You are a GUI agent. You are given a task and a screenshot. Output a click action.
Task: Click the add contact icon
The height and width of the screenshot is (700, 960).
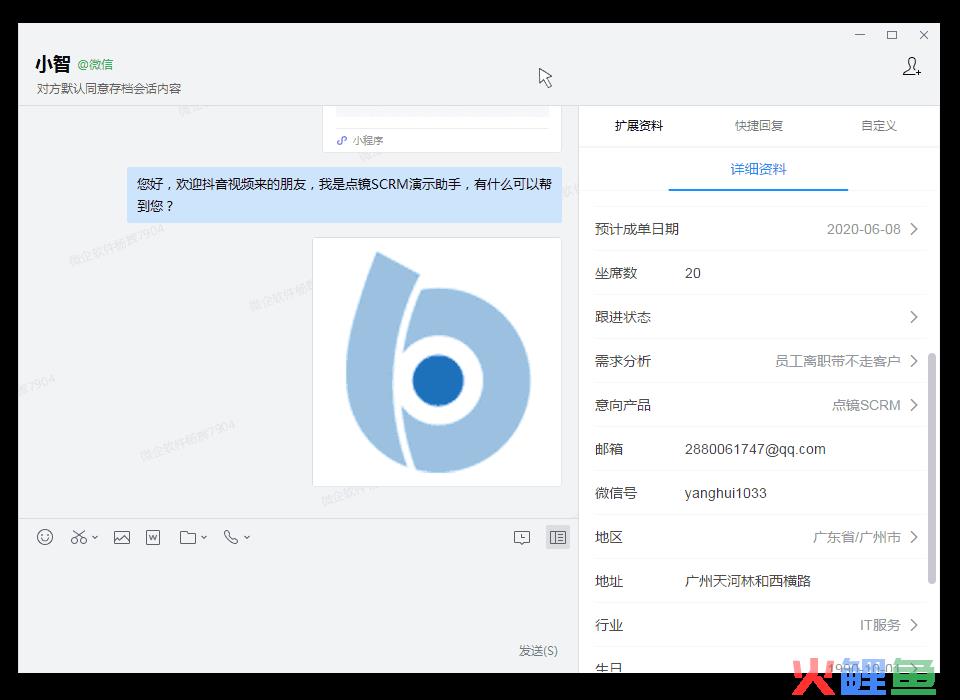[912, 66]
